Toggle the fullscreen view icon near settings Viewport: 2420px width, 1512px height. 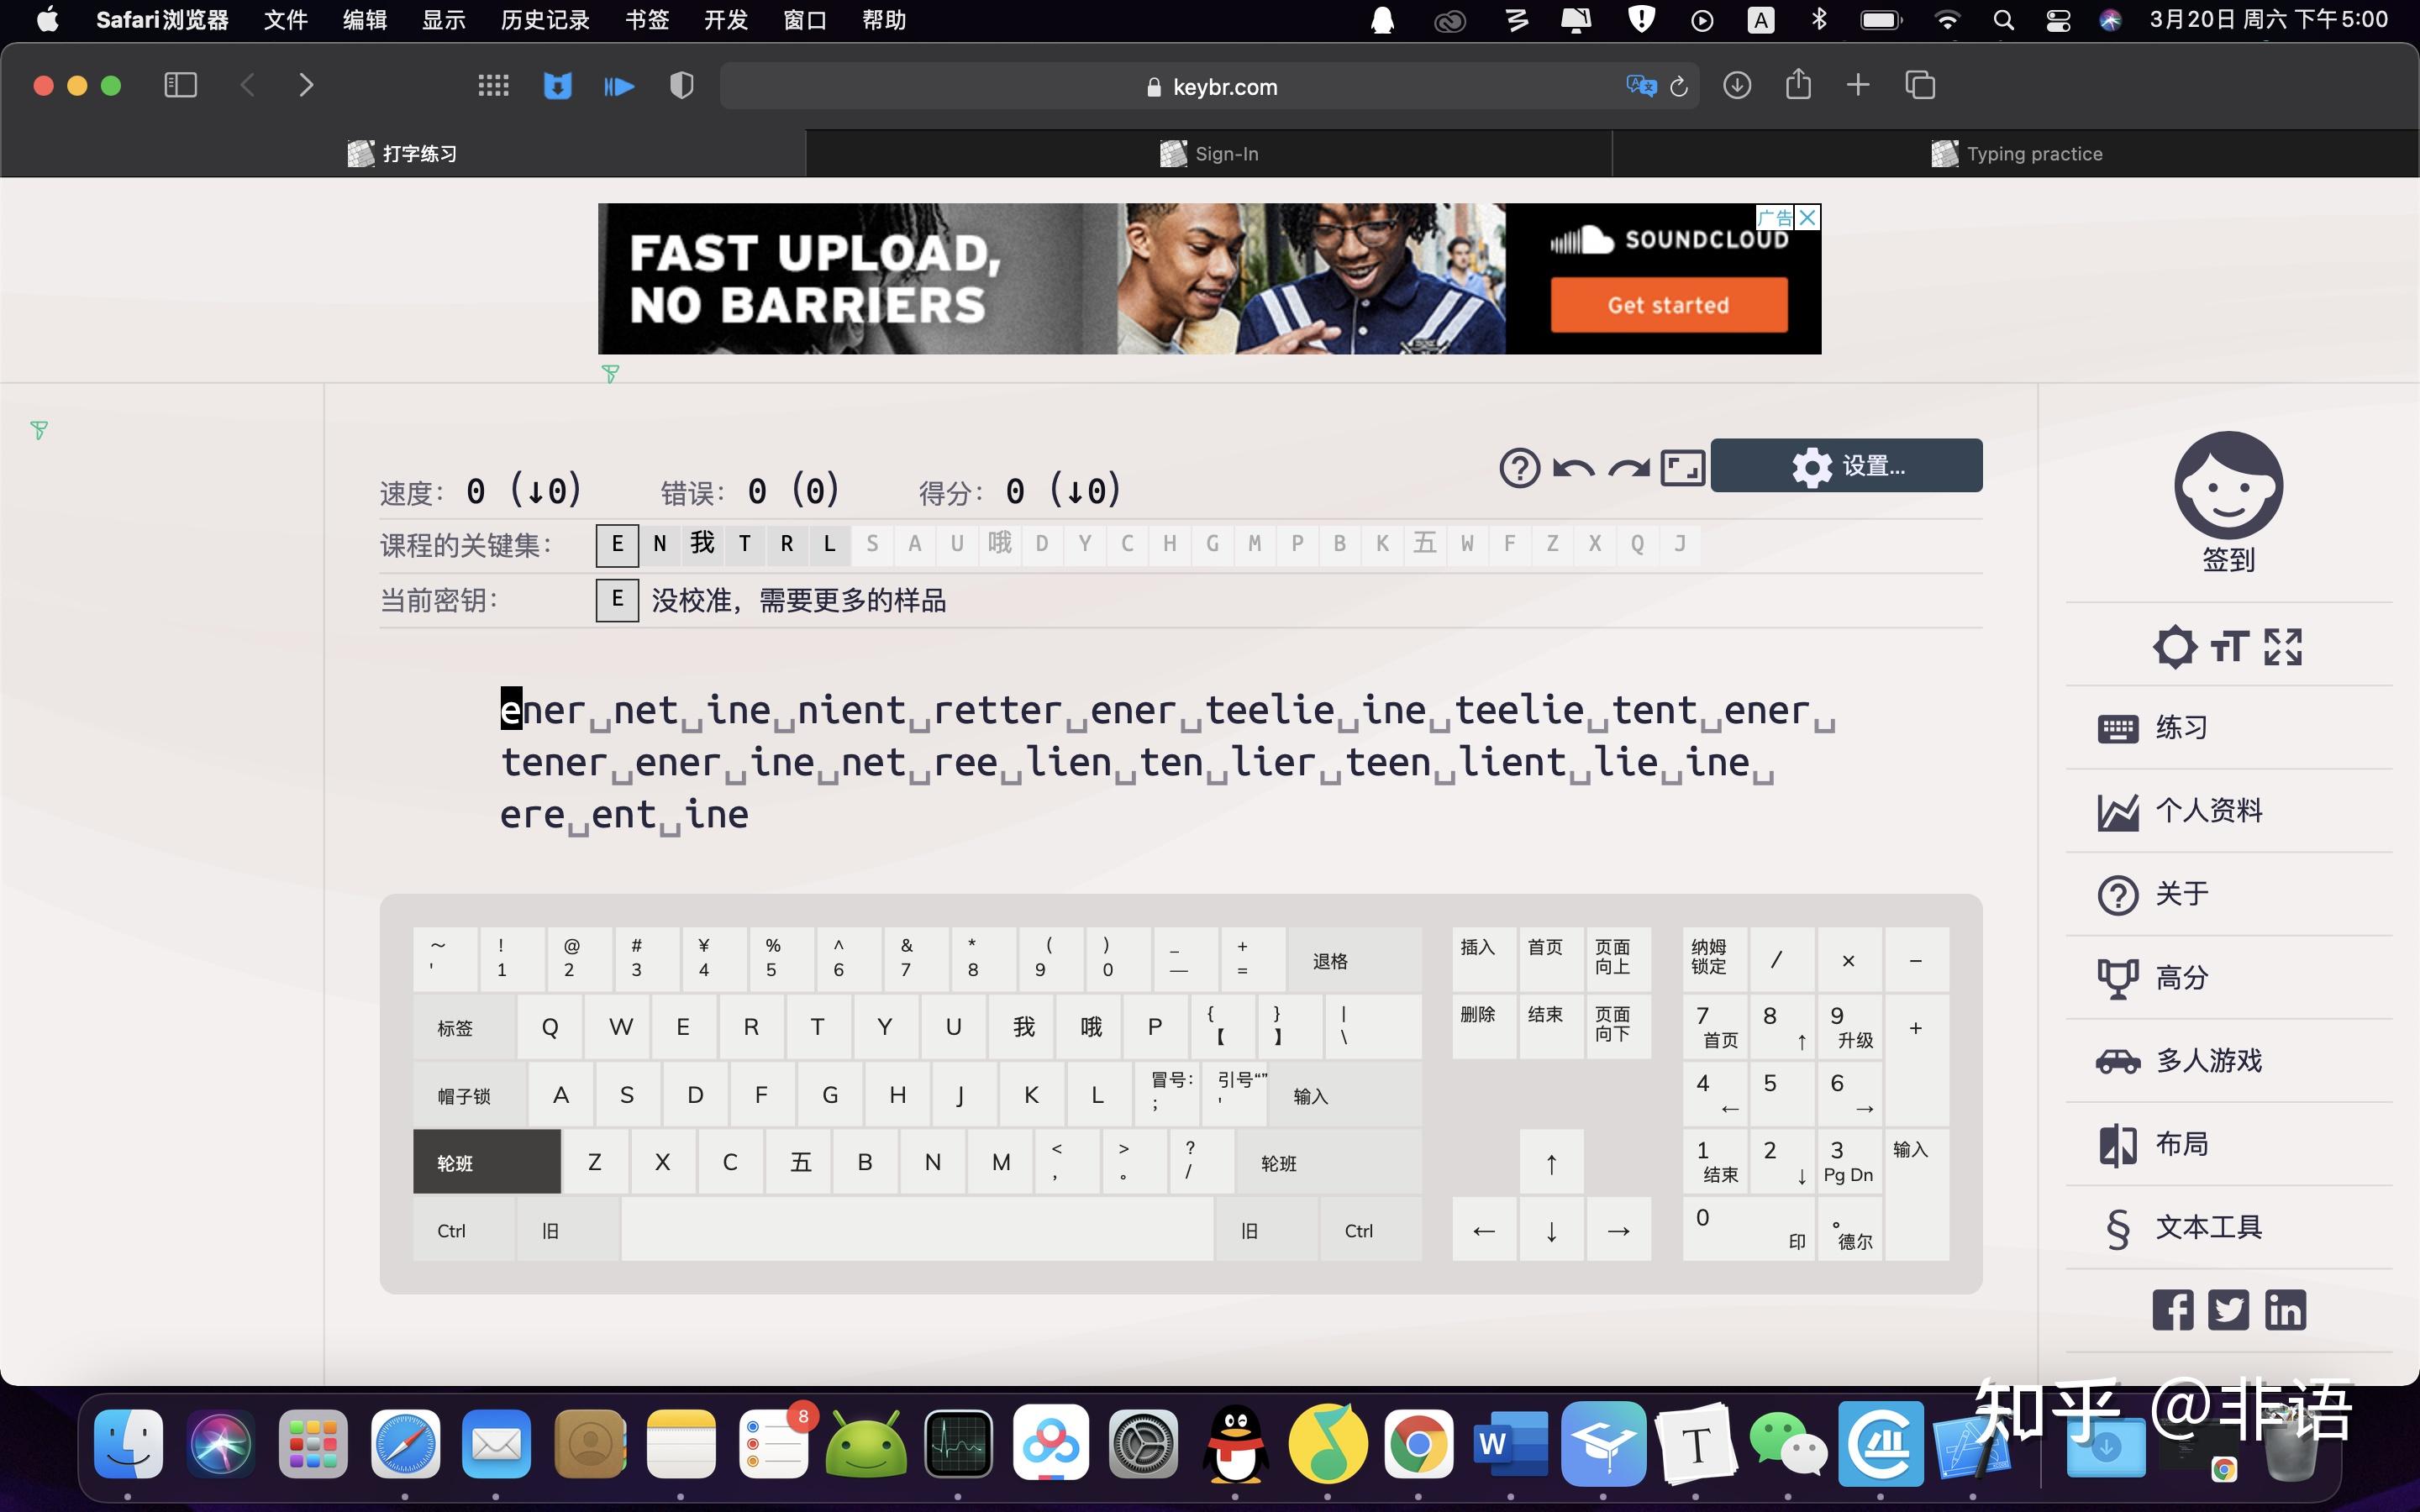point(1682,467)
